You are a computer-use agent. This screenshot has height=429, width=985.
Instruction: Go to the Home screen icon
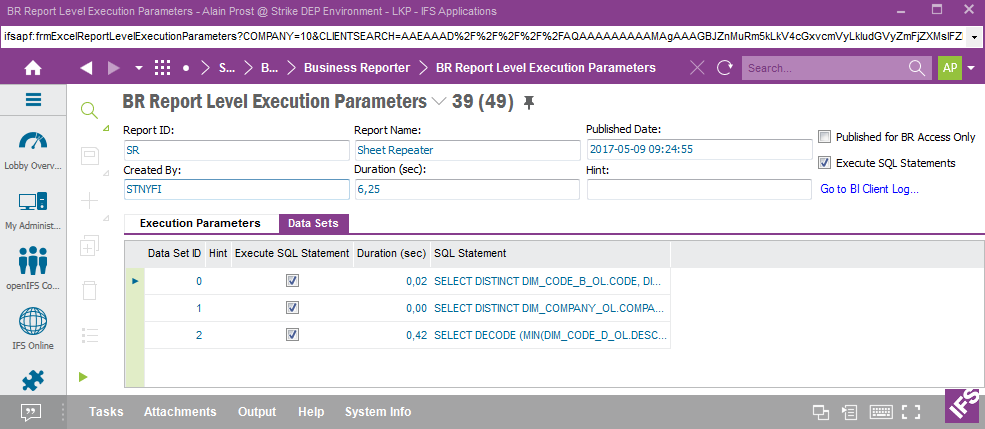[x=33, y=68]
